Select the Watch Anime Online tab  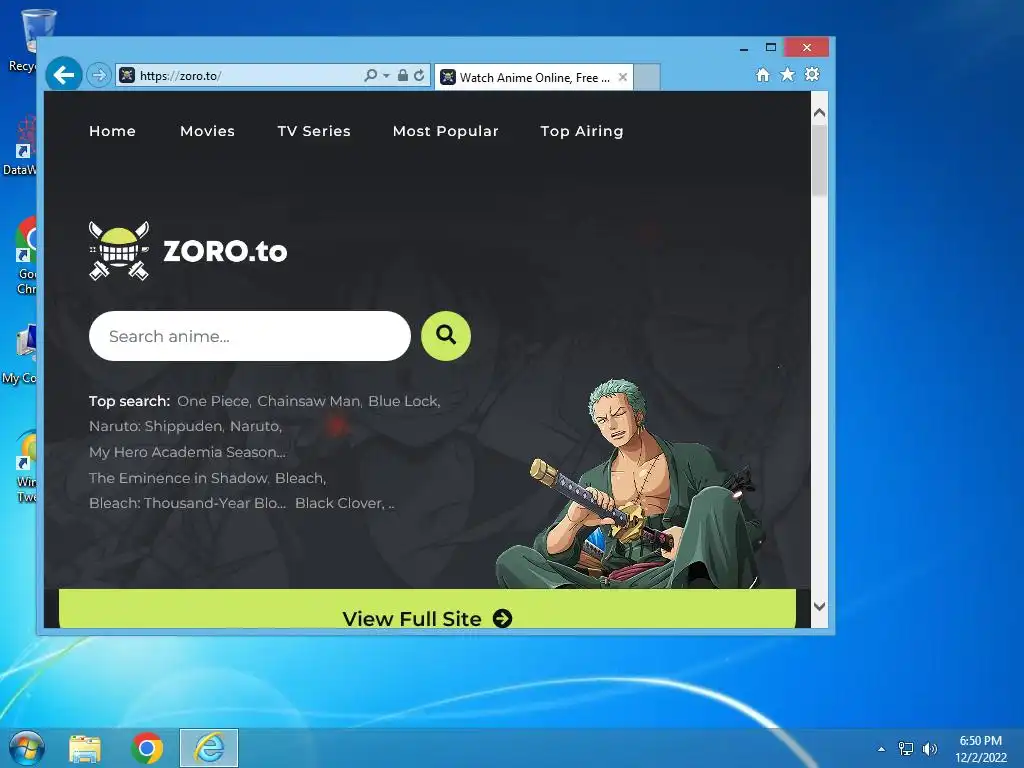(533, 77)
